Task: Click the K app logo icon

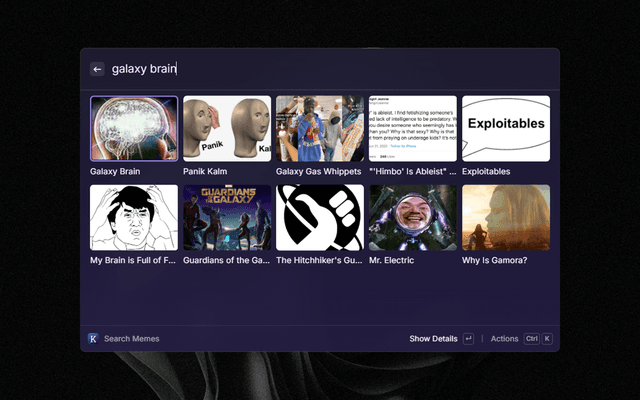Action: 93,338
